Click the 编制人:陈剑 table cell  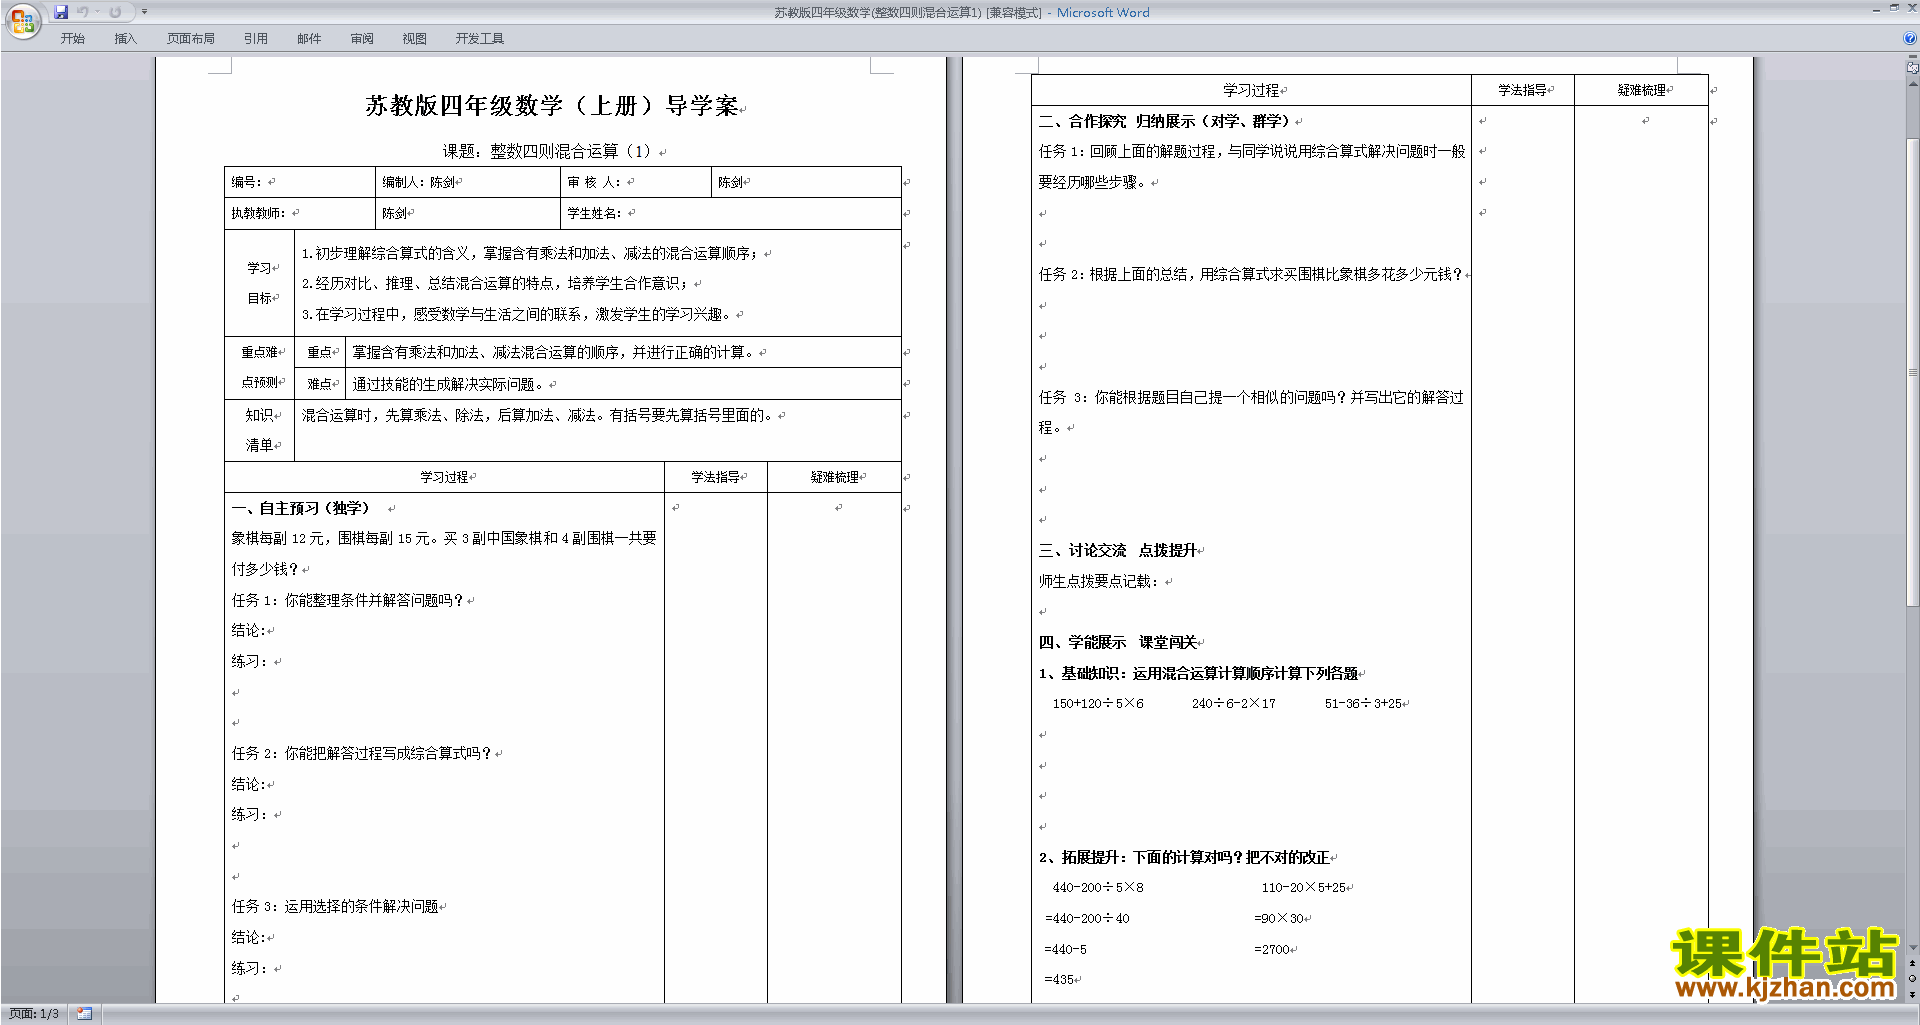pos(467,182)
